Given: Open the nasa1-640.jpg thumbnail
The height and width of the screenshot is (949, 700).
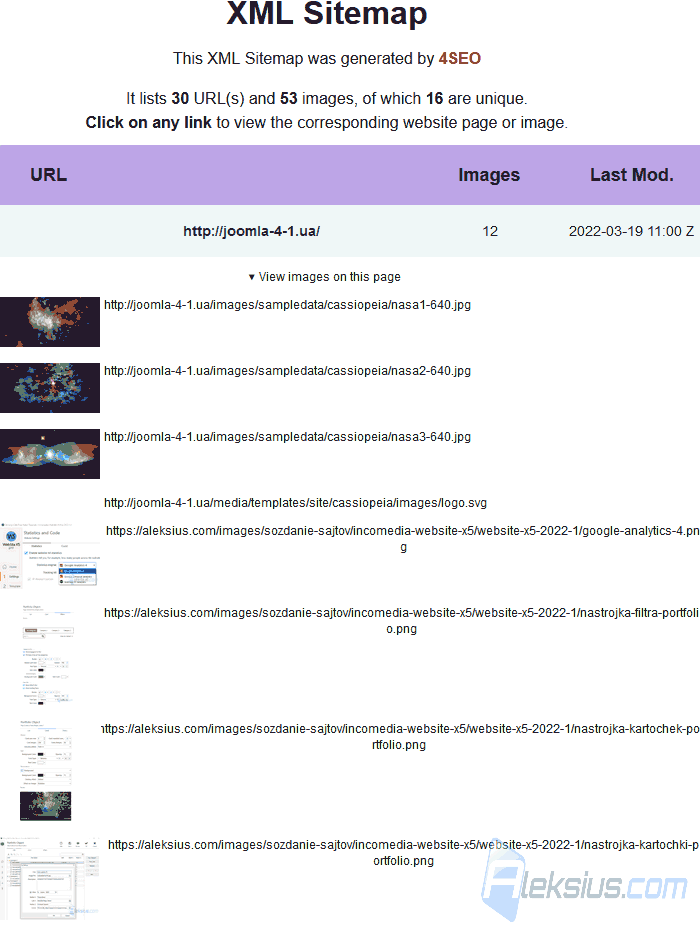Looking at the screenshot, I should pyautogui.click(x=50, y=322).
